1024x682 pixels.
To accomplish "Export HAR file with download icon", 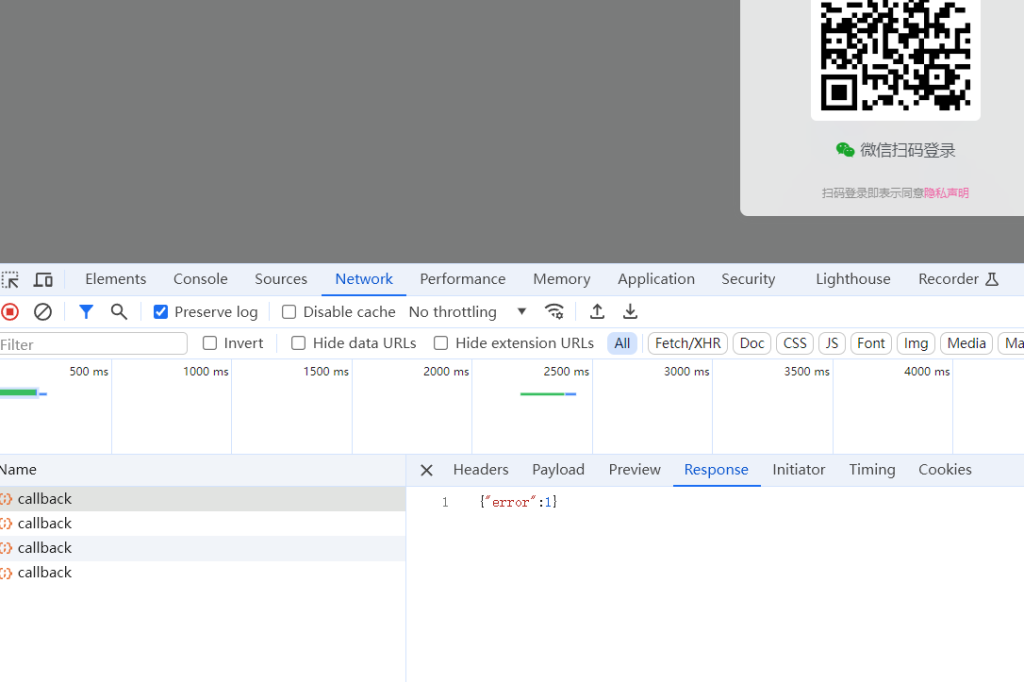I will click(x=630, y=312).
